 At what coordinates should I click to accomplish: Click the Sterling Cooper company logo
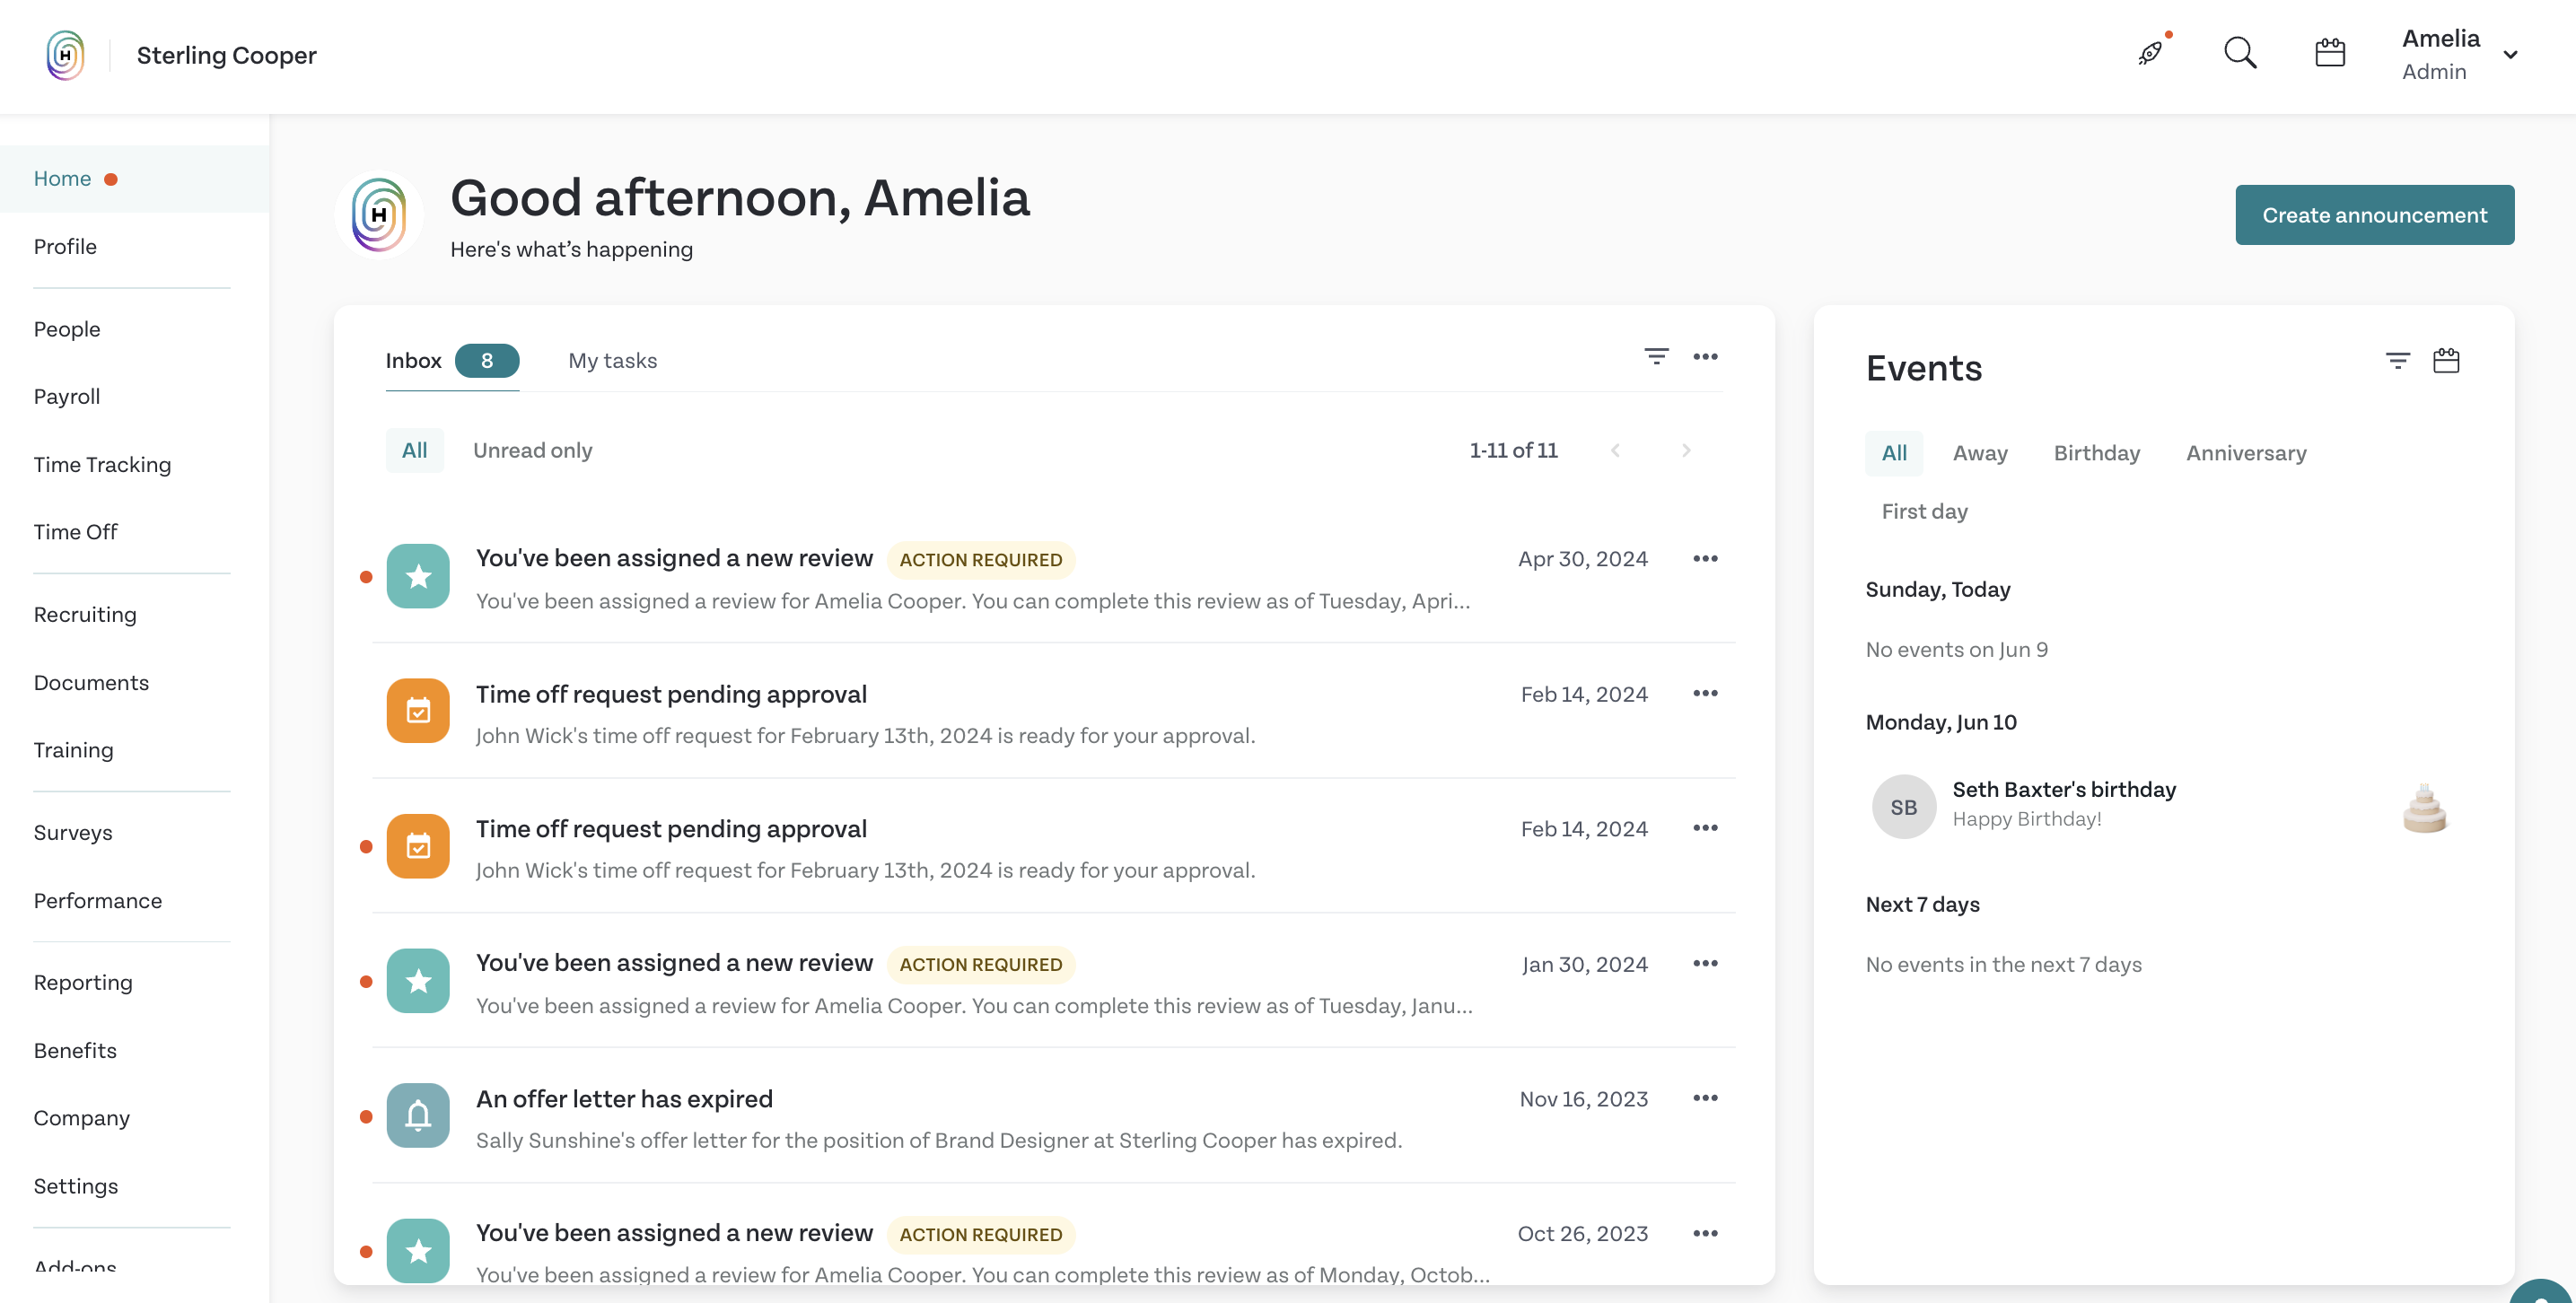coord(65,55)
